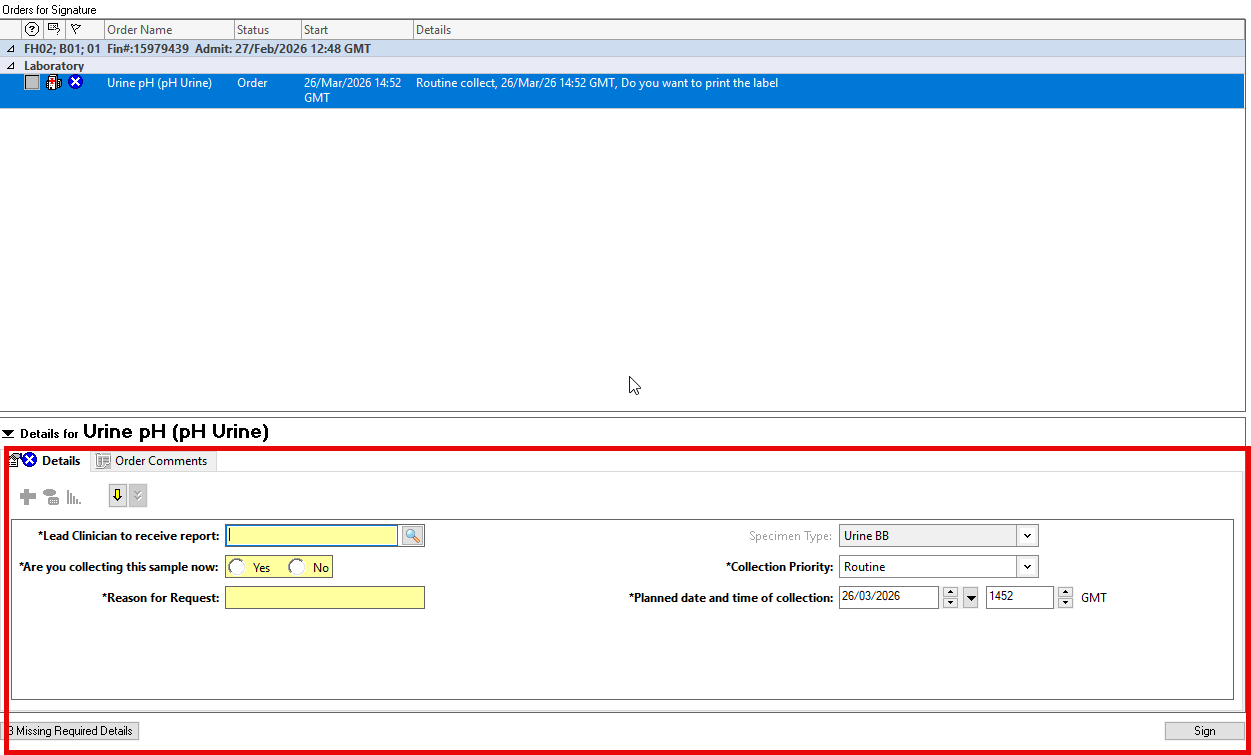Click the Reason for Request field

324,598
